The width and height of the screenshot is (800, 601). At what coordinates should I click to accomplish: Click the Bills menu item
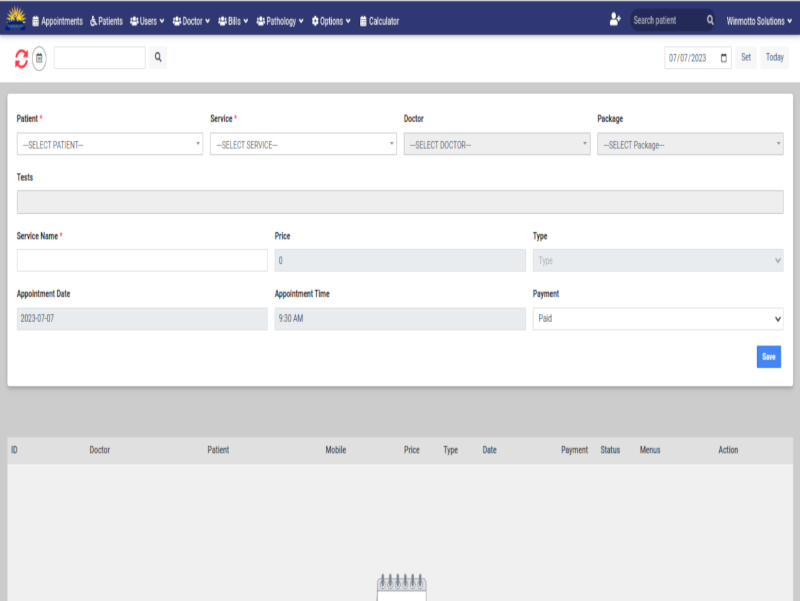click(x=233, y=18)
